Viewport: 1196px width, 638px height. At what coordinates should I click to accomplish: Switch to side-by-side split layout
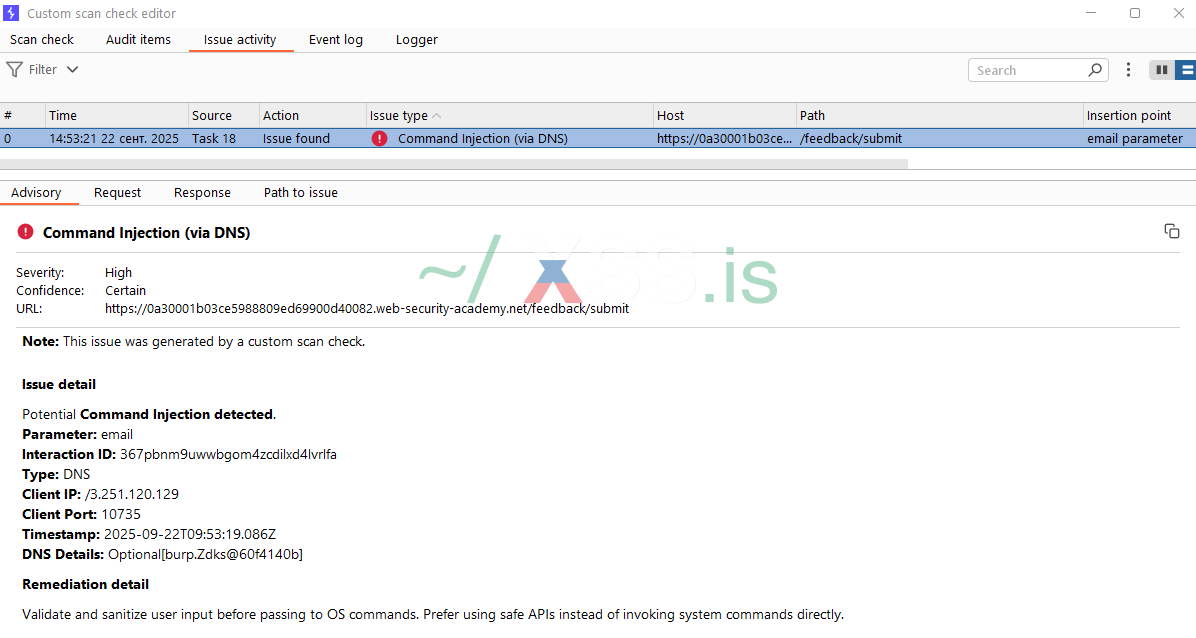click(x=1162, y=69)
